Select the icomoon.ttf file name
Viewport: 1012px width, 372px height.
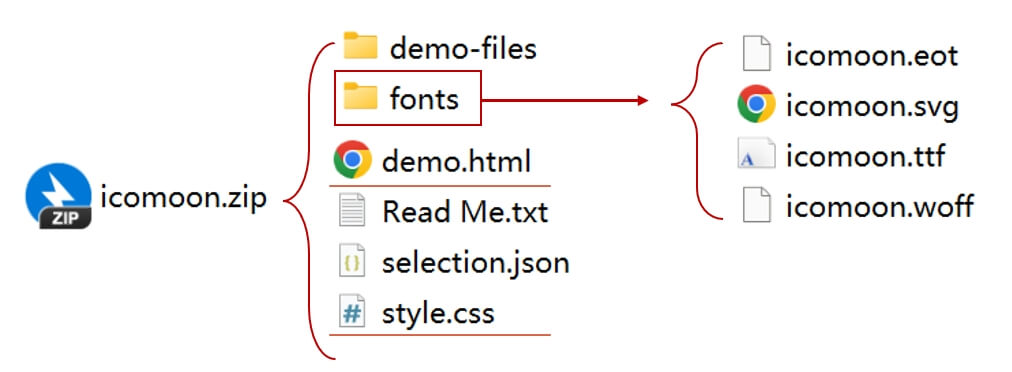click(x=865, y=157)
